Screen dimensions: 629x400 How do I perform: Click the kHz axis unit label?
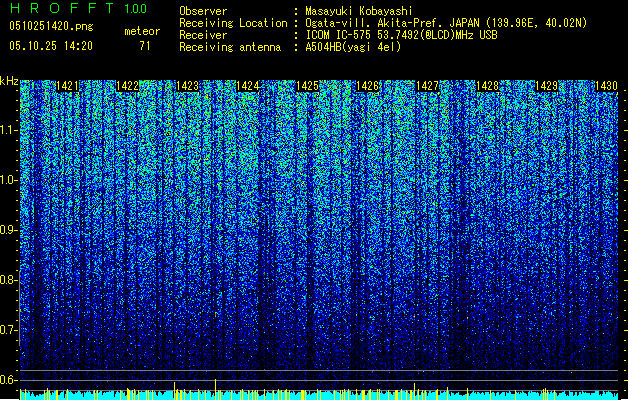click(9, 81)
